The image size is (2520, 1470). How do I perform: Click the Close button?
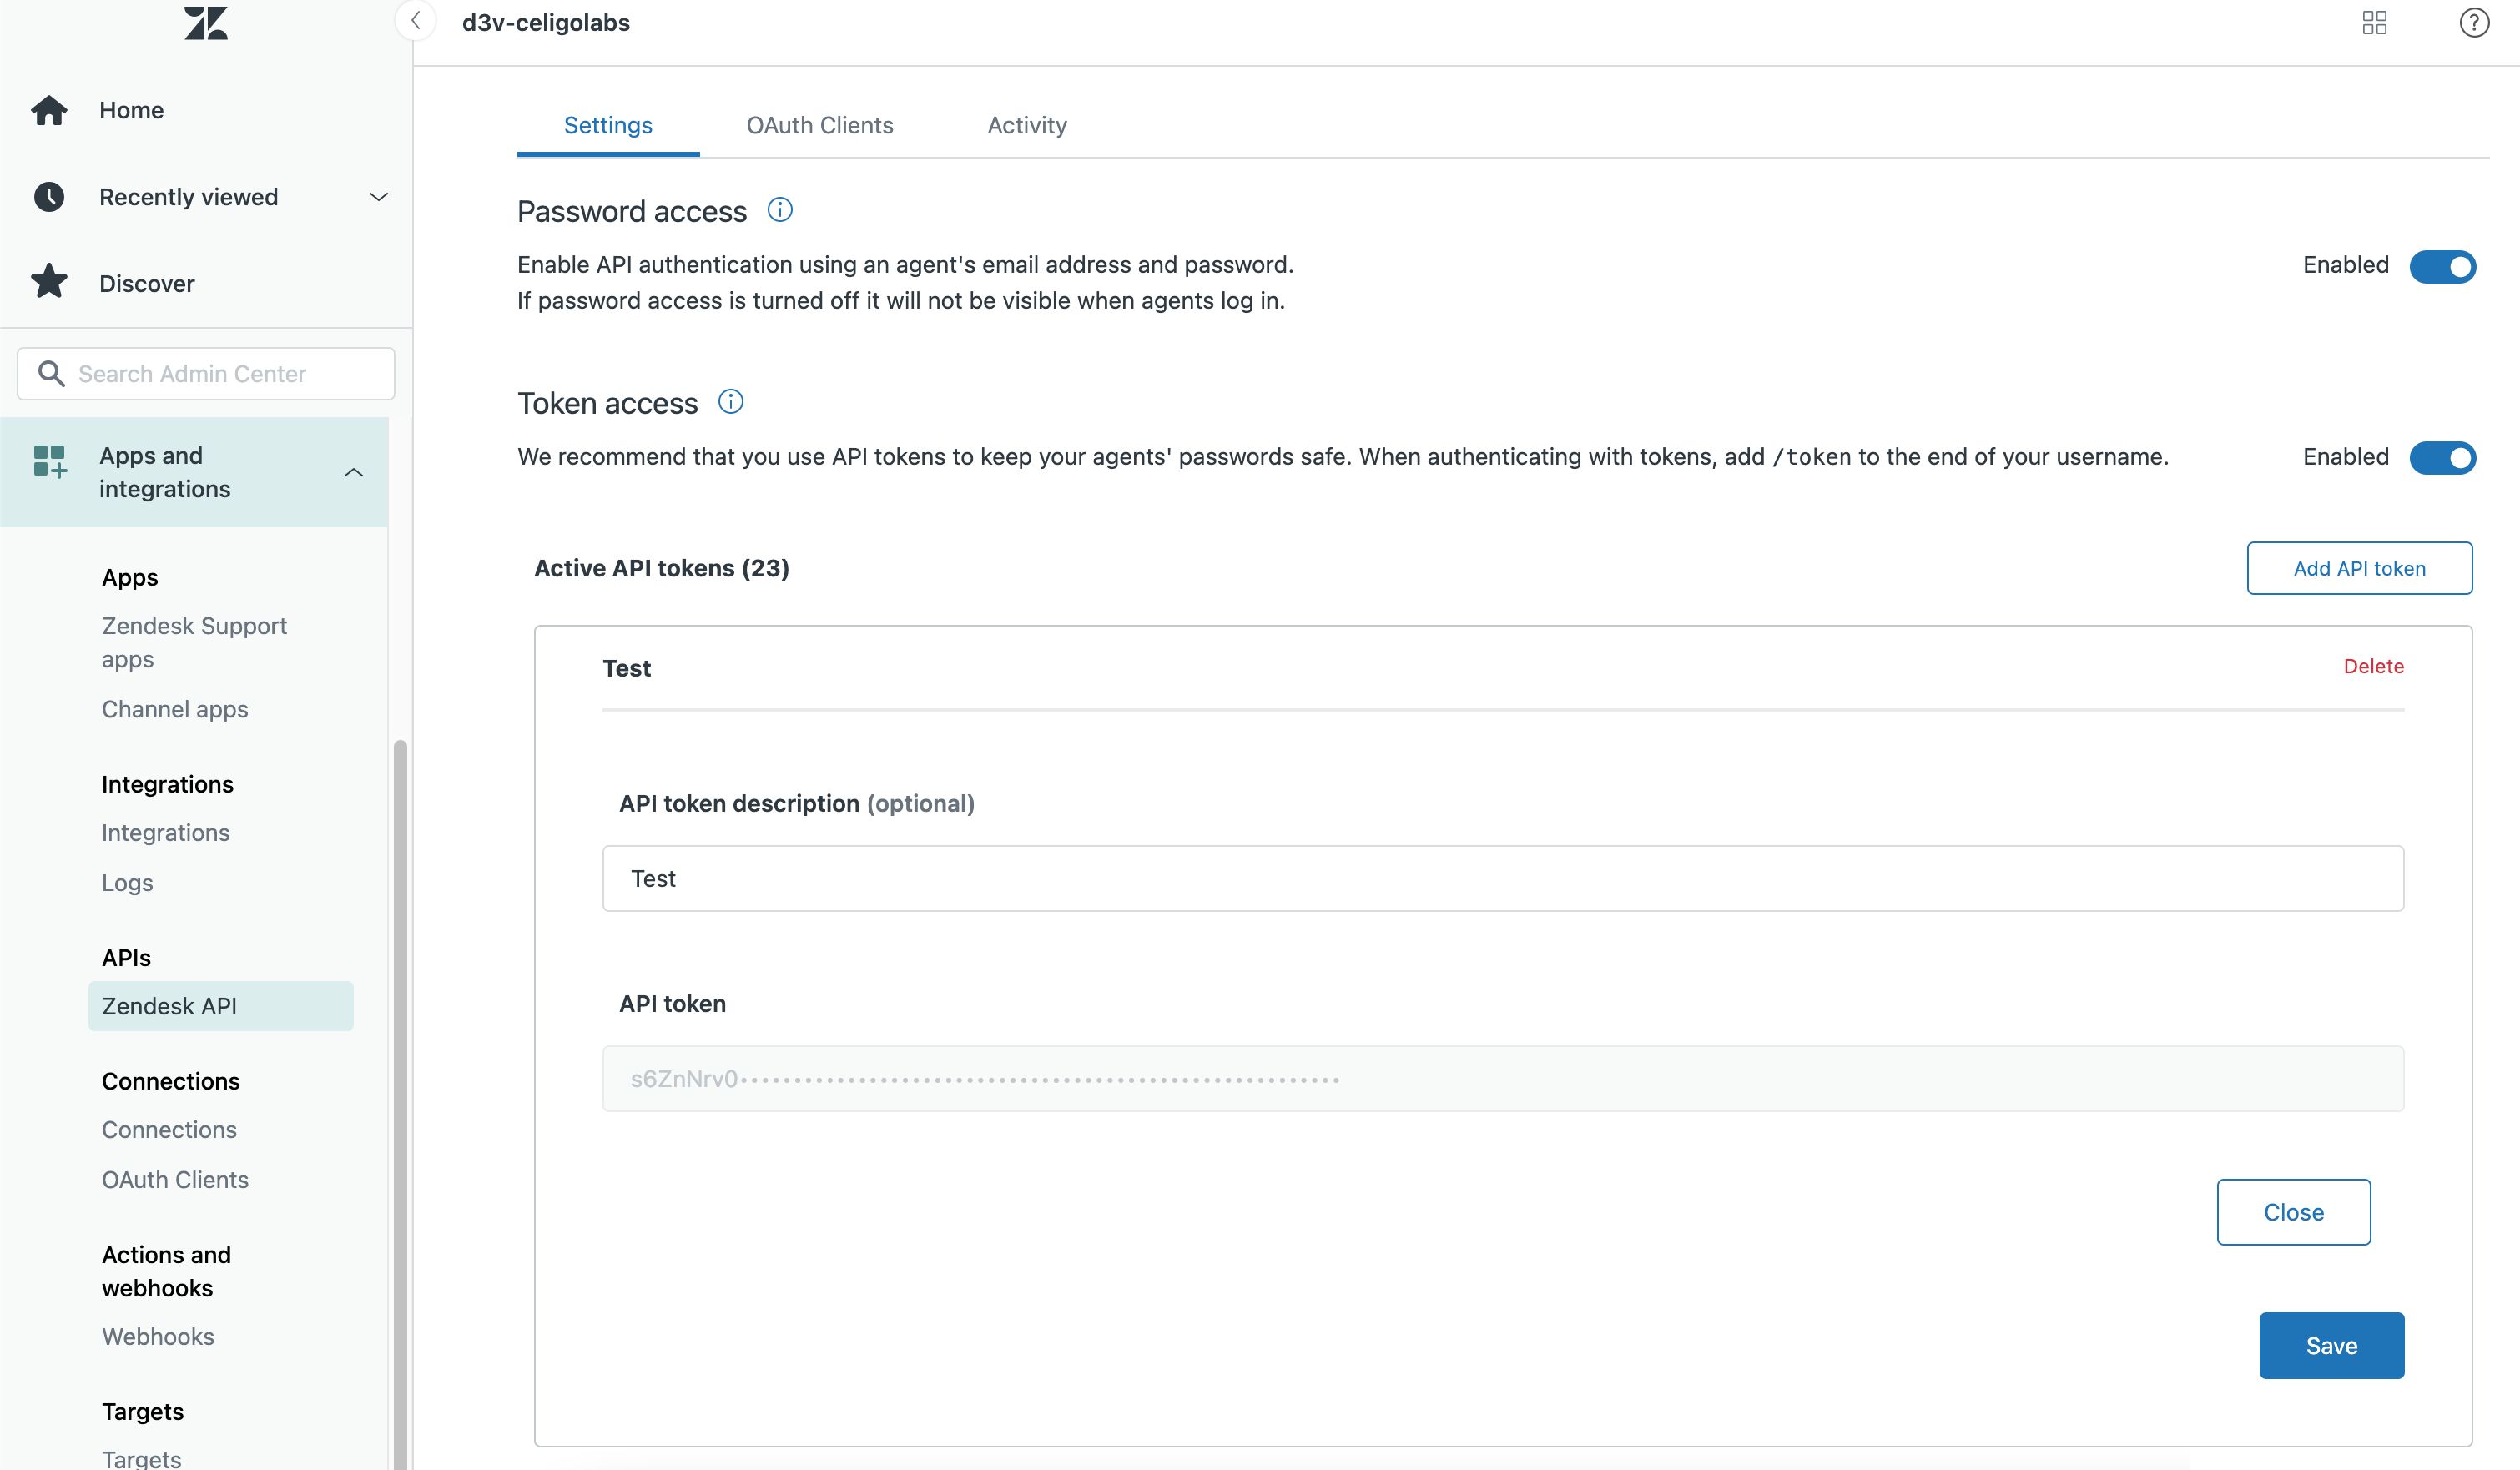(2294, 1212)
